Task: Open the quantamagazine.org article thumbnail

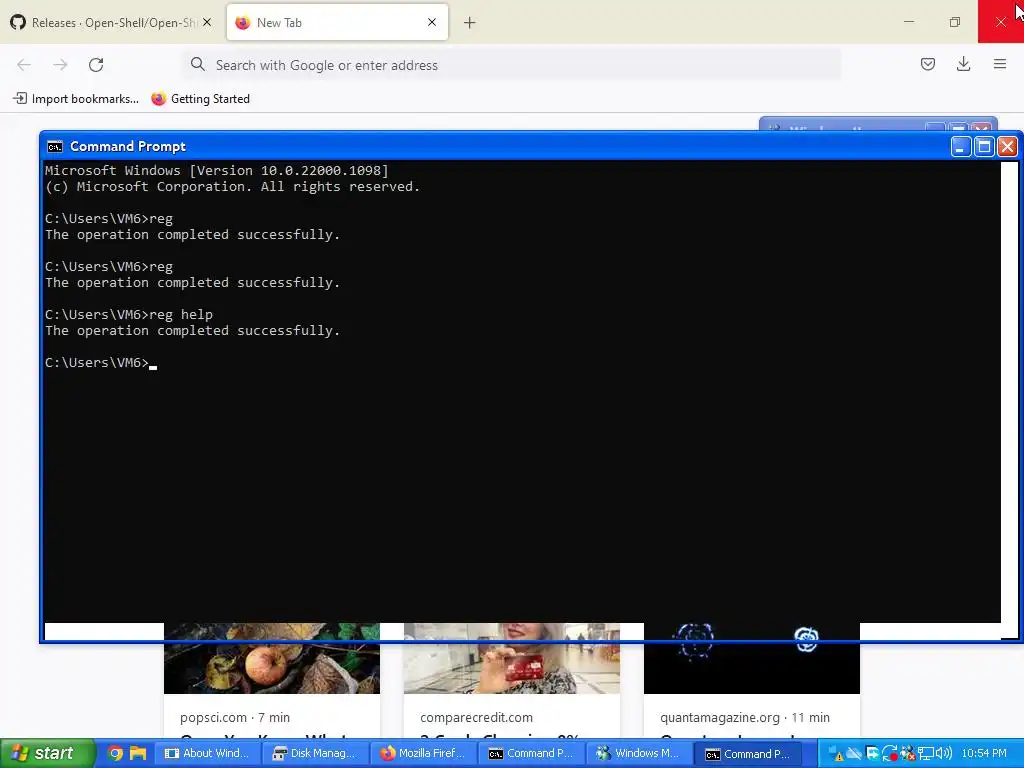Action: point(752,658)
